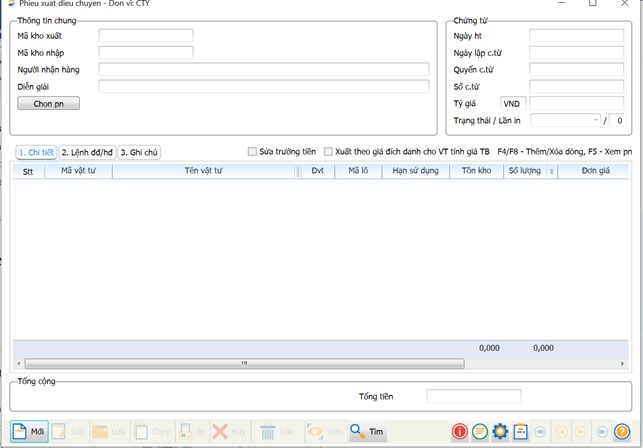Switch to the 2. Lệnh đđ/hđ tab

(x=87, y=152)
